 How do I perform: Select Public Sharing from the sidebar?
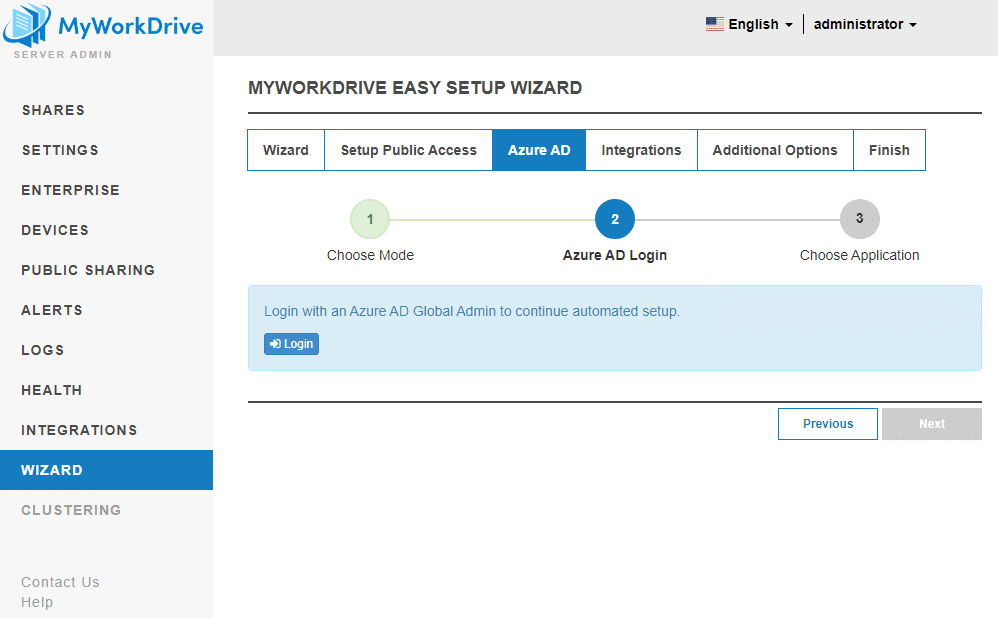87,270
